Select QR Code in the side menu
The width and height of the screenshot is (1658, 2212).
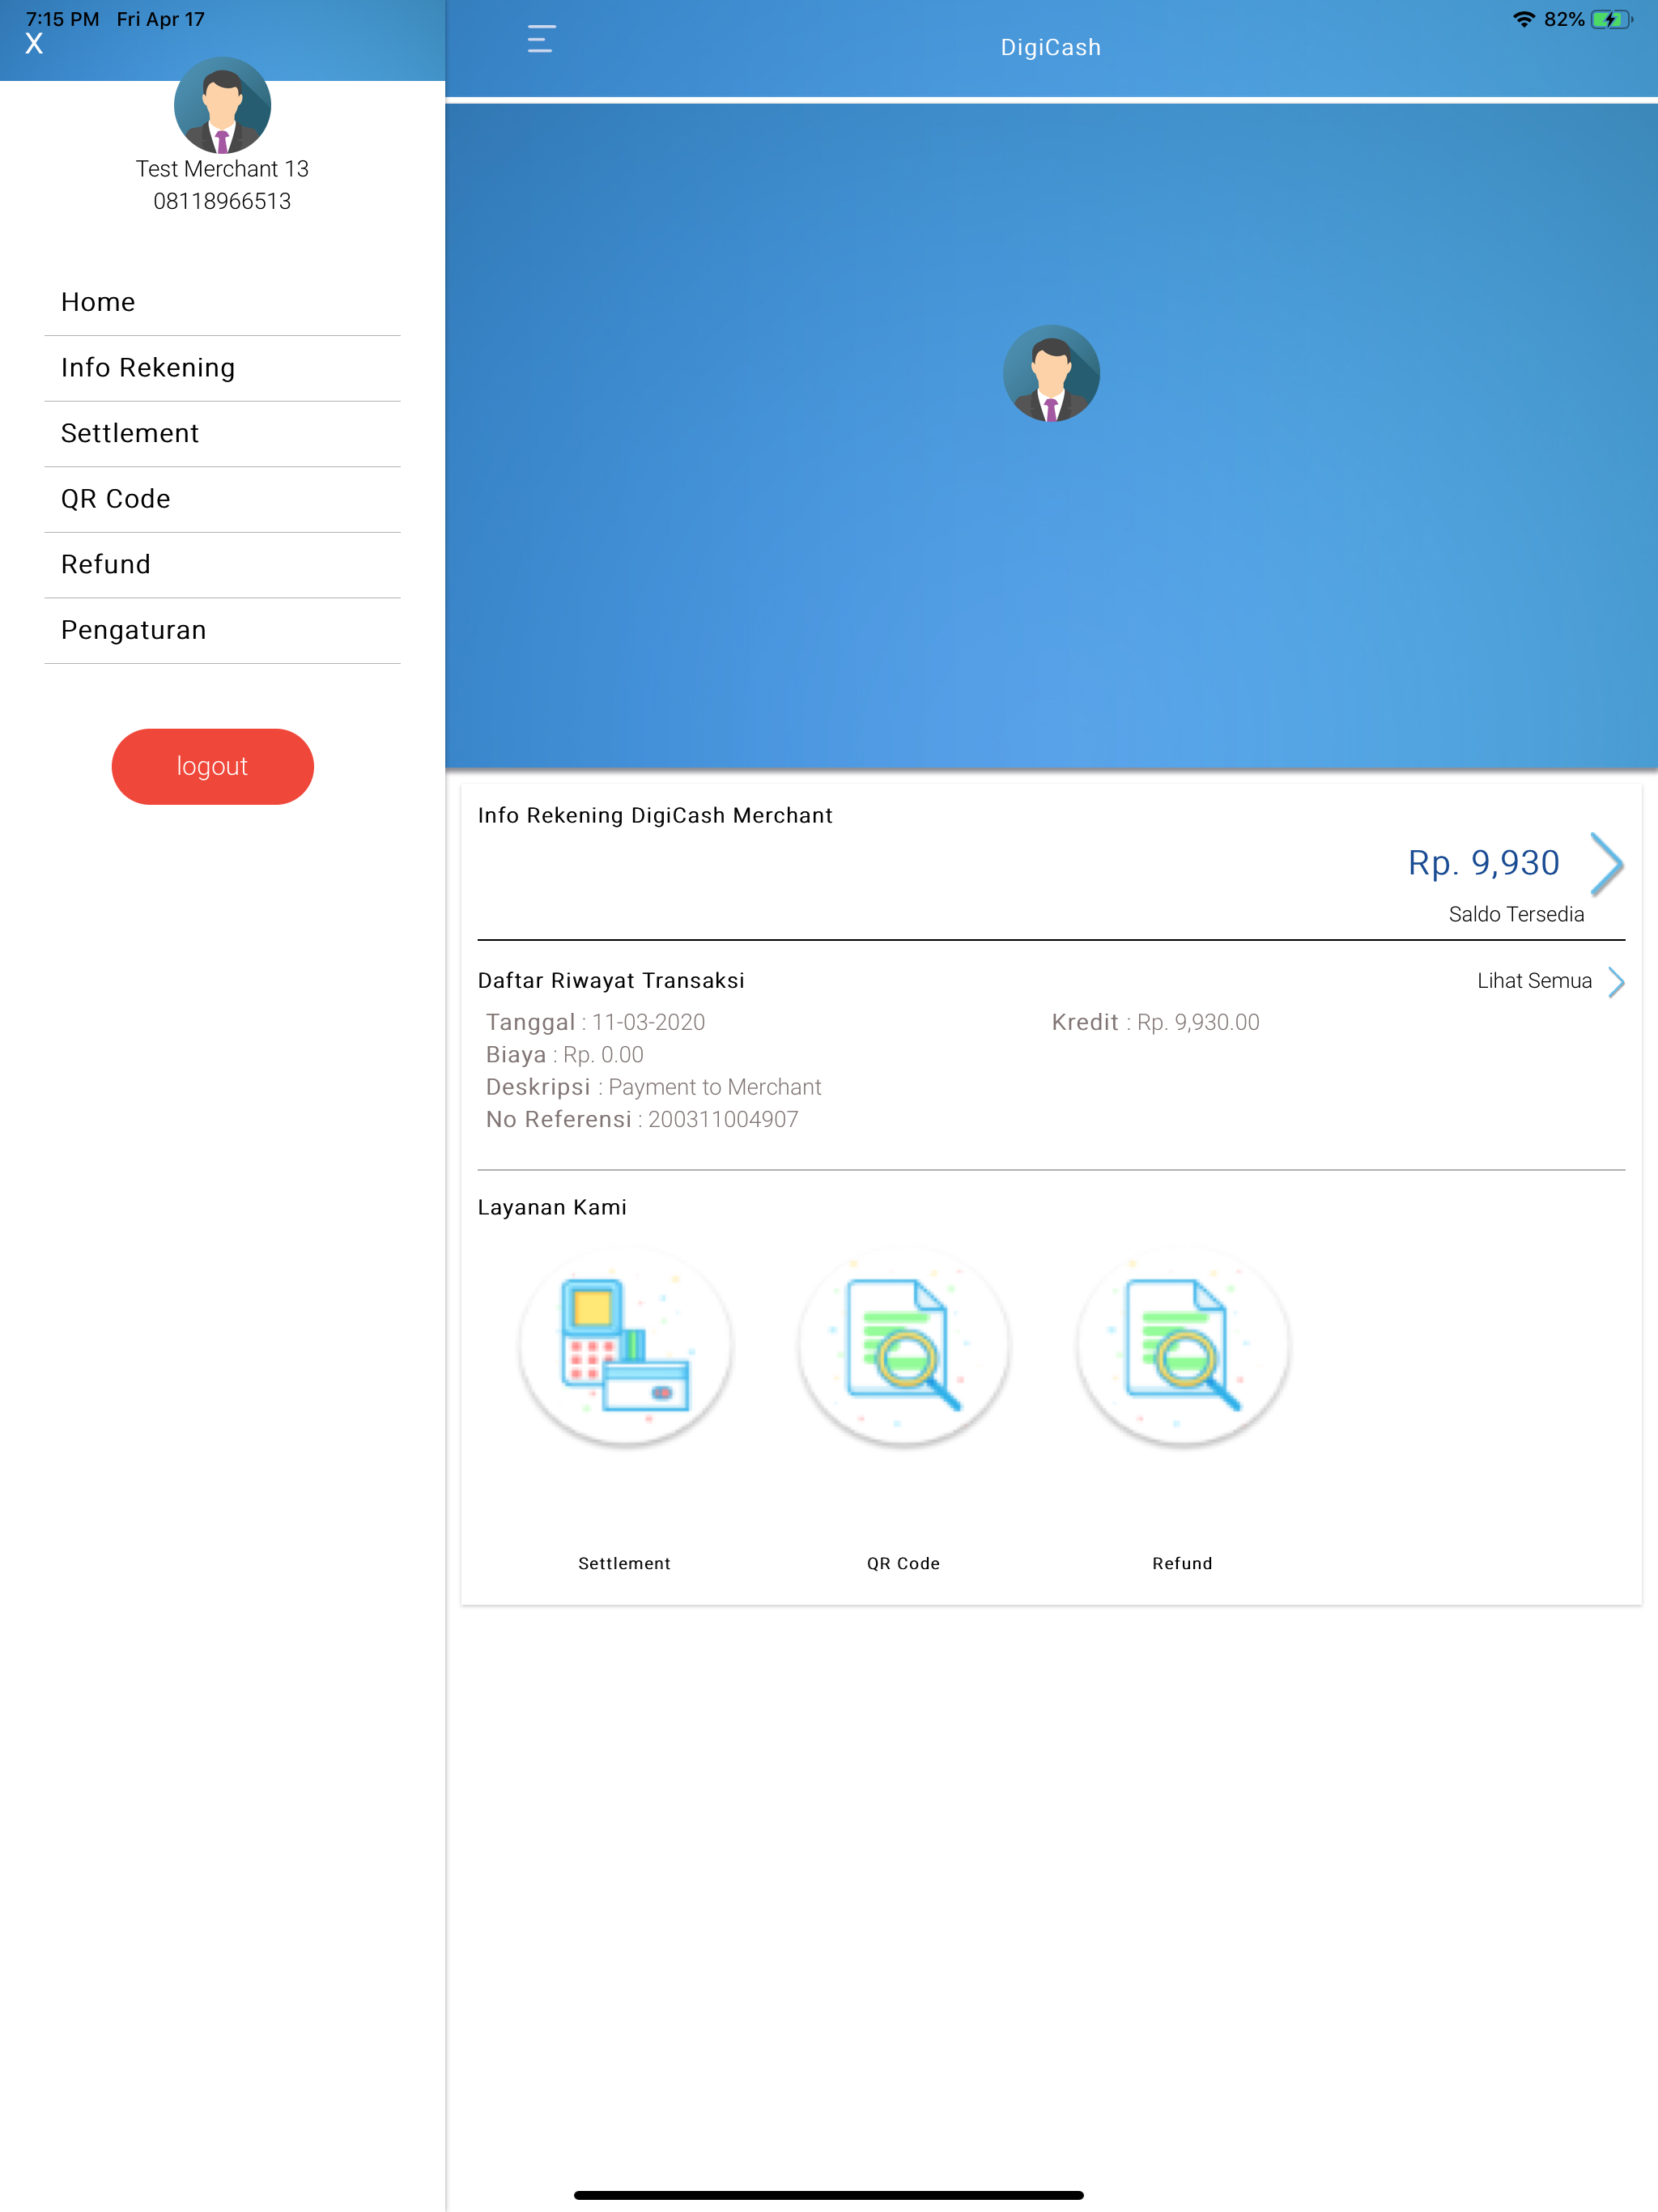pos(222,499)
